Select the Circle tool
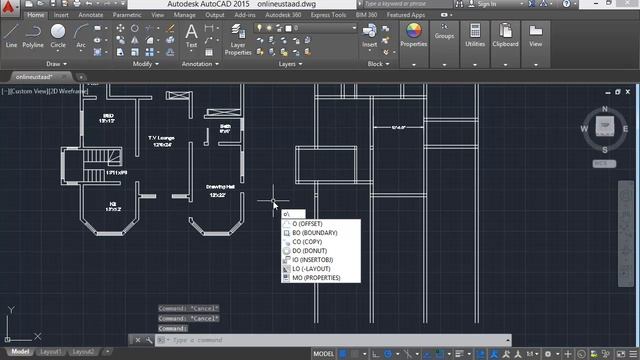 pos(58,36)
